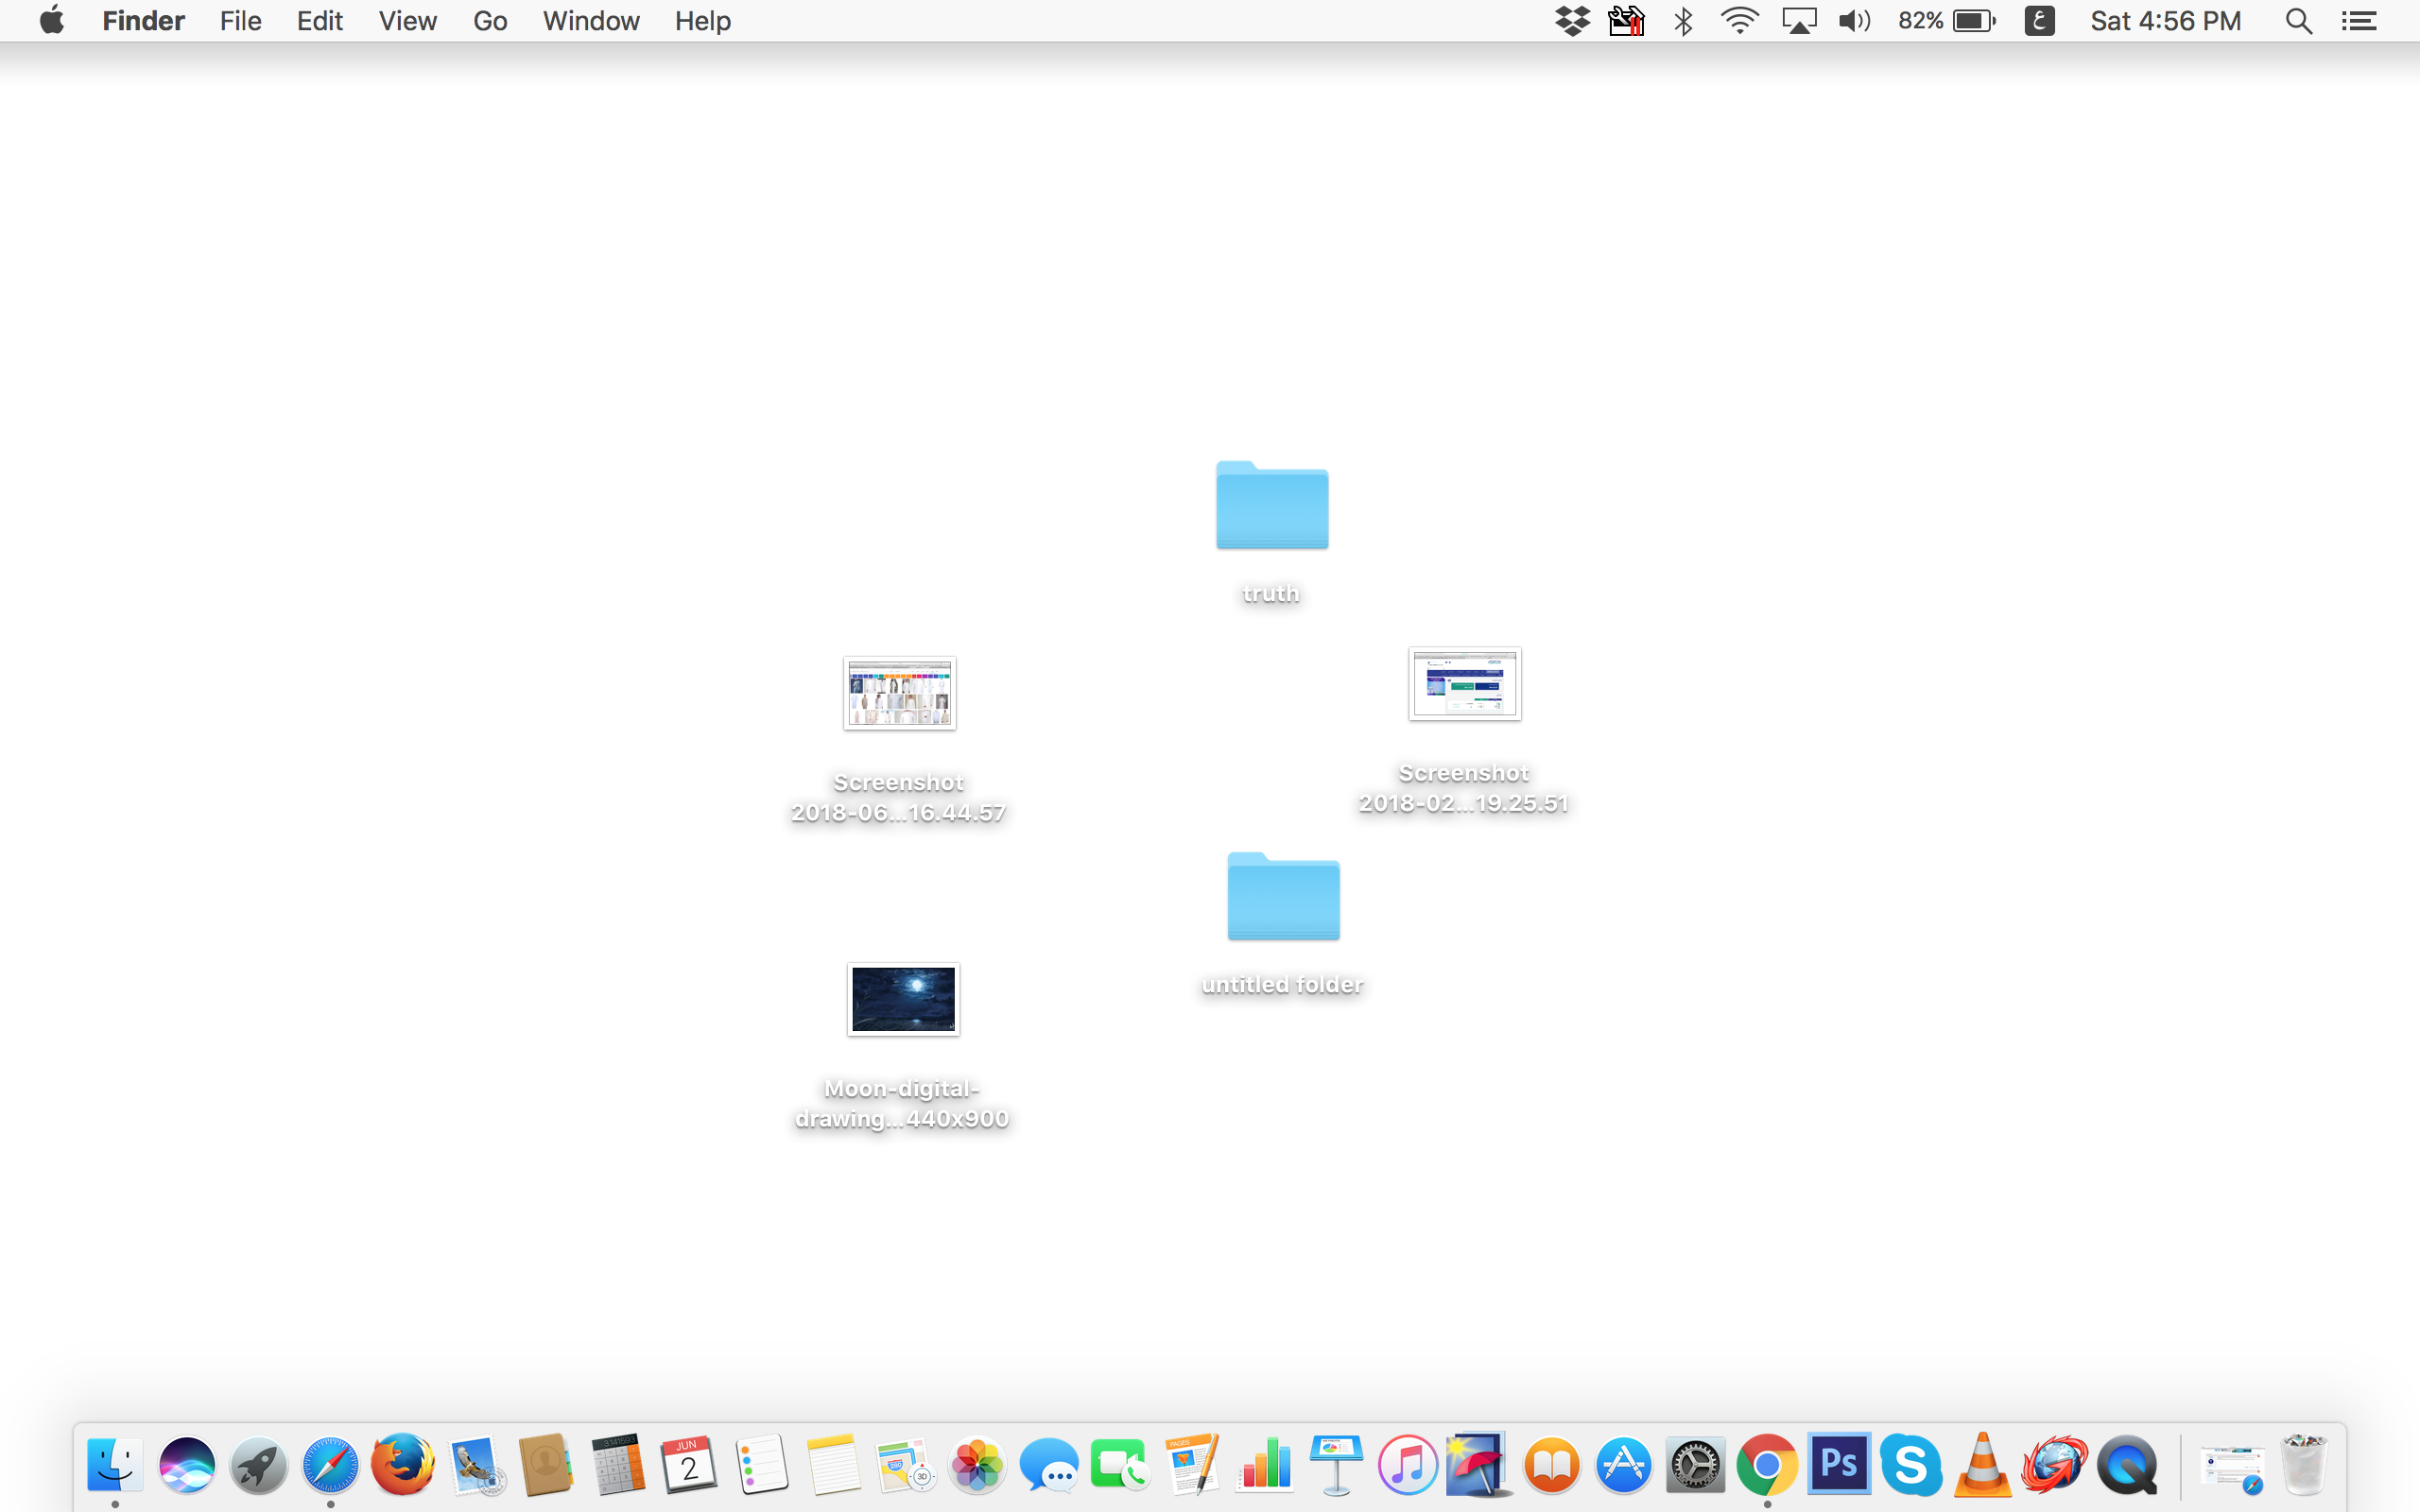Click the Siri icon in Dock
This screenshot has height=1512, width=2420.
click(x=187, y=1465)
